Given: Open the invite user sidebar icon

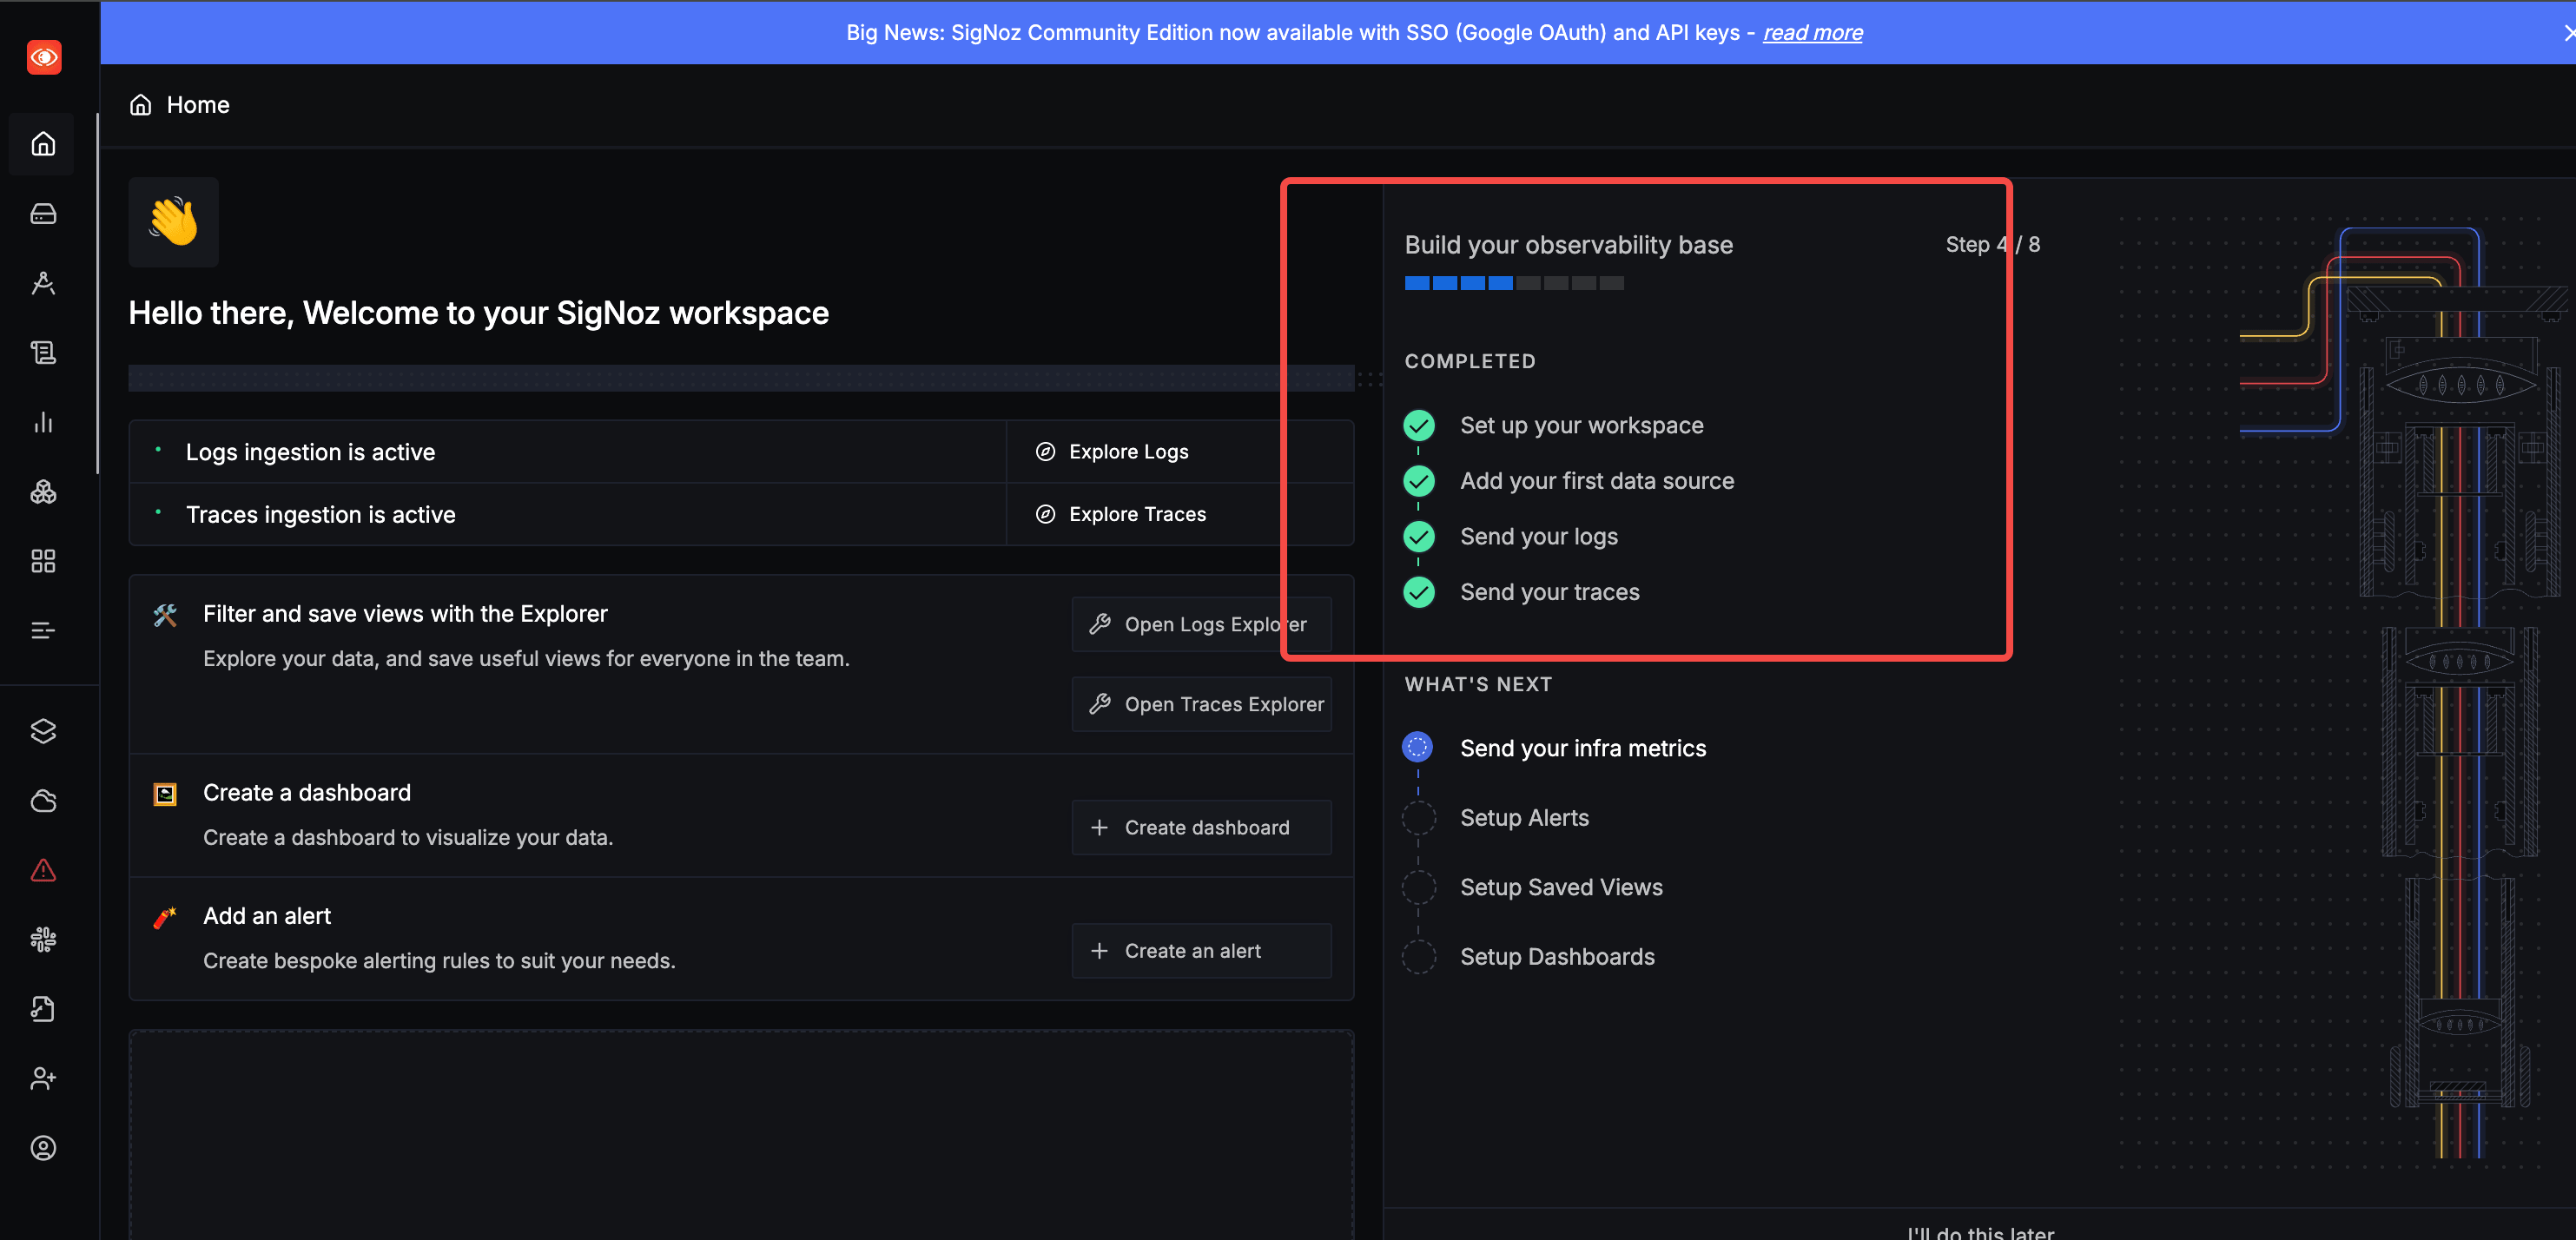Looking at the screenshot, I should click(x=43, y=1078).
